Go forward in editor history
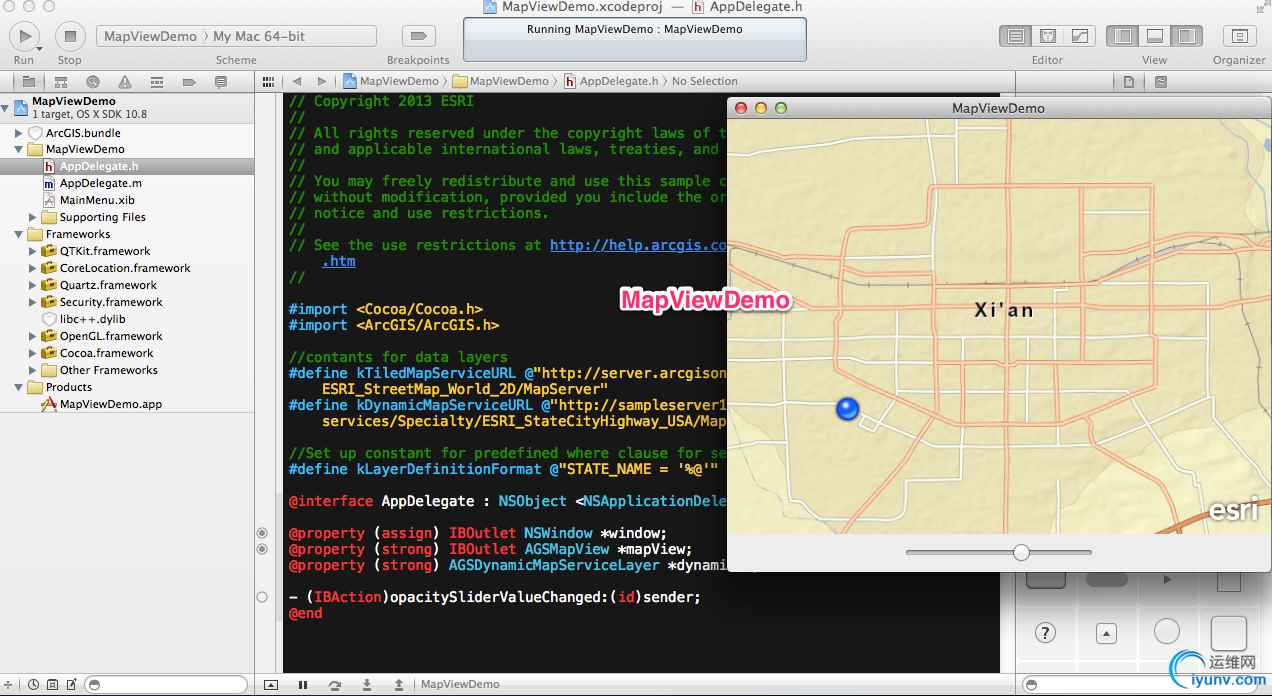The image size is (1272, 696). 321,81
